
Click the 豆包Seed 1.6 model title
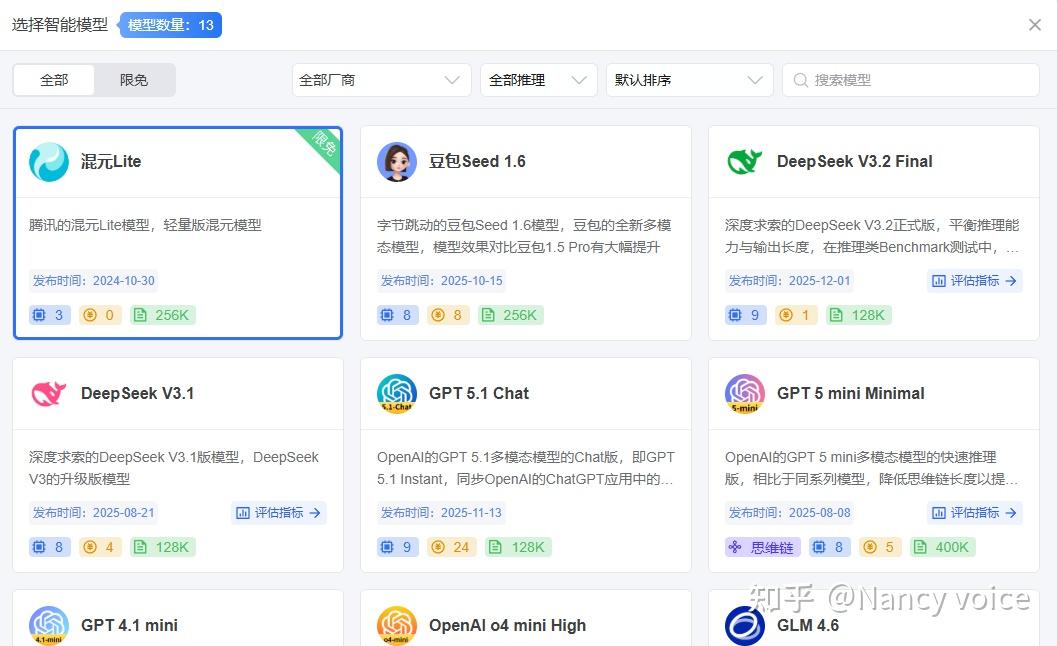point(477,161)
